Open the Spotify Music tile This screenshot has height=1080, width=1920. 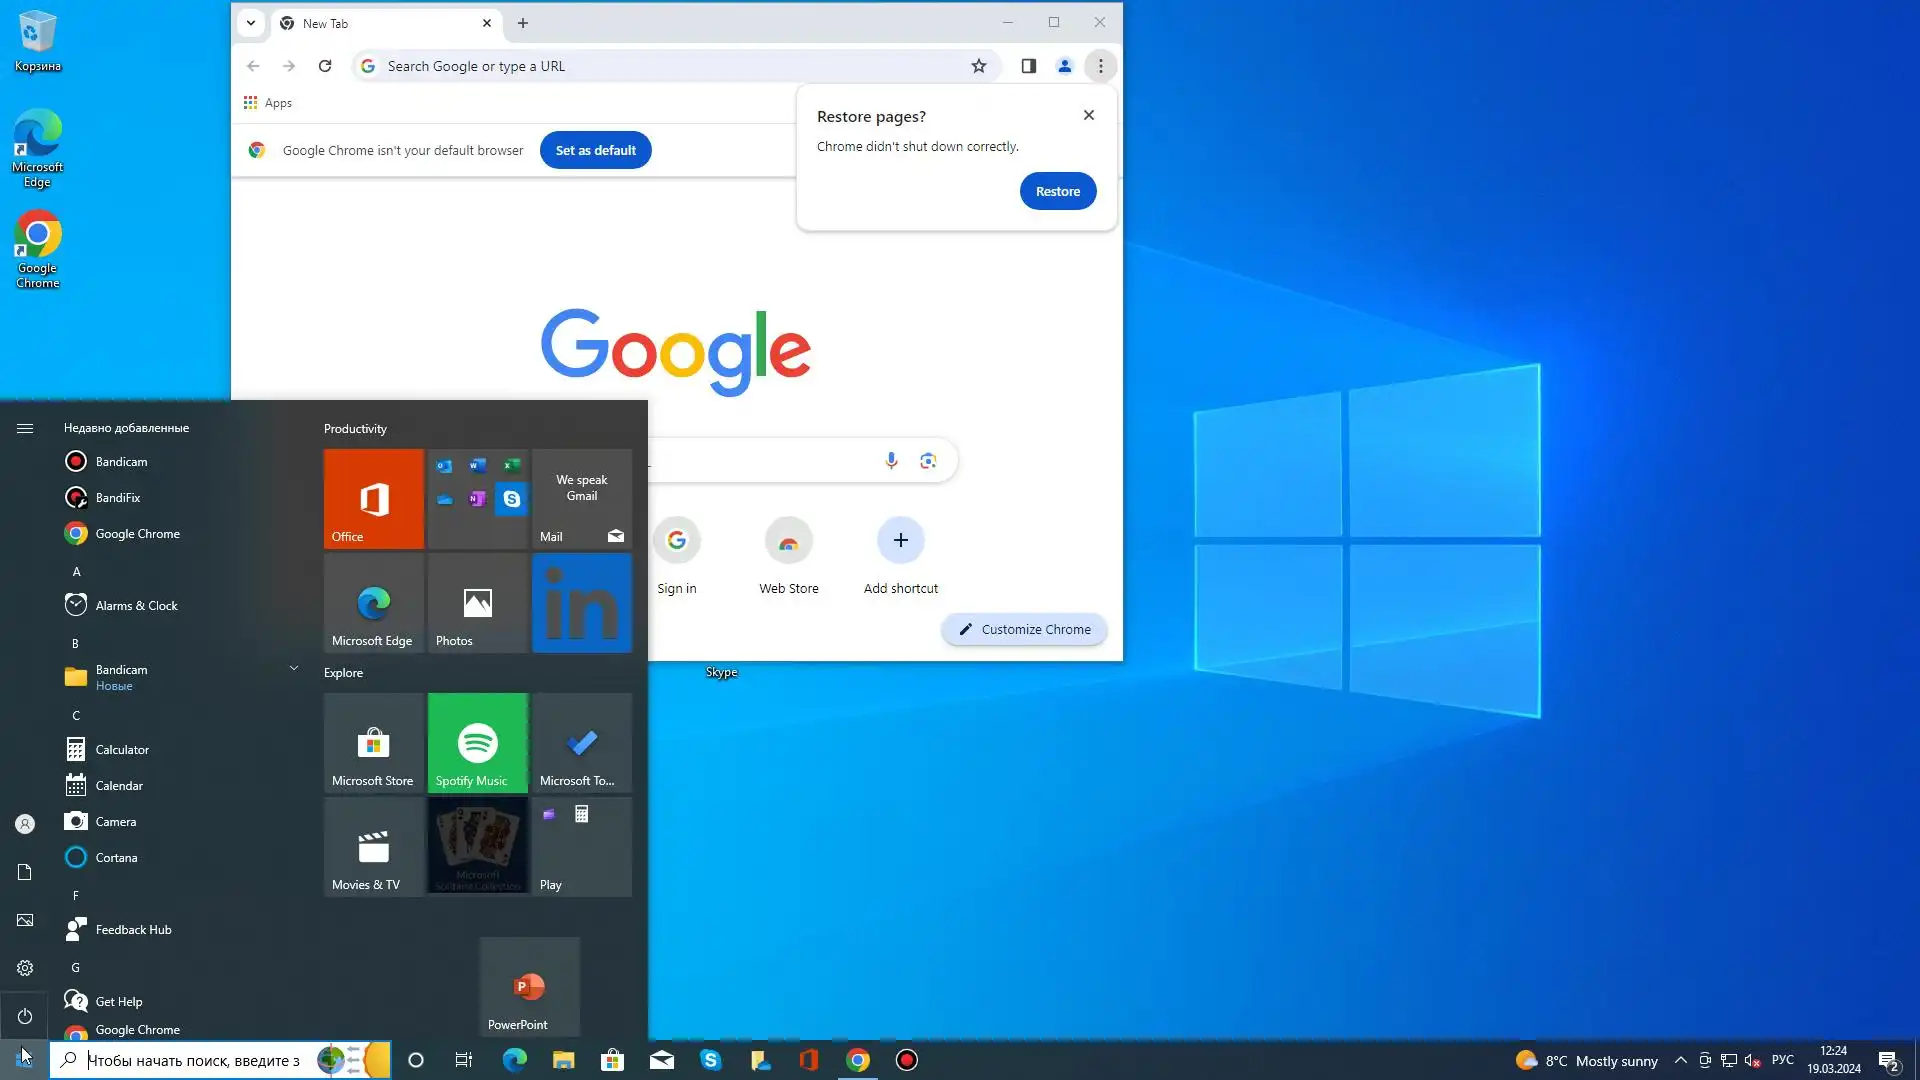tap(477, 743)
